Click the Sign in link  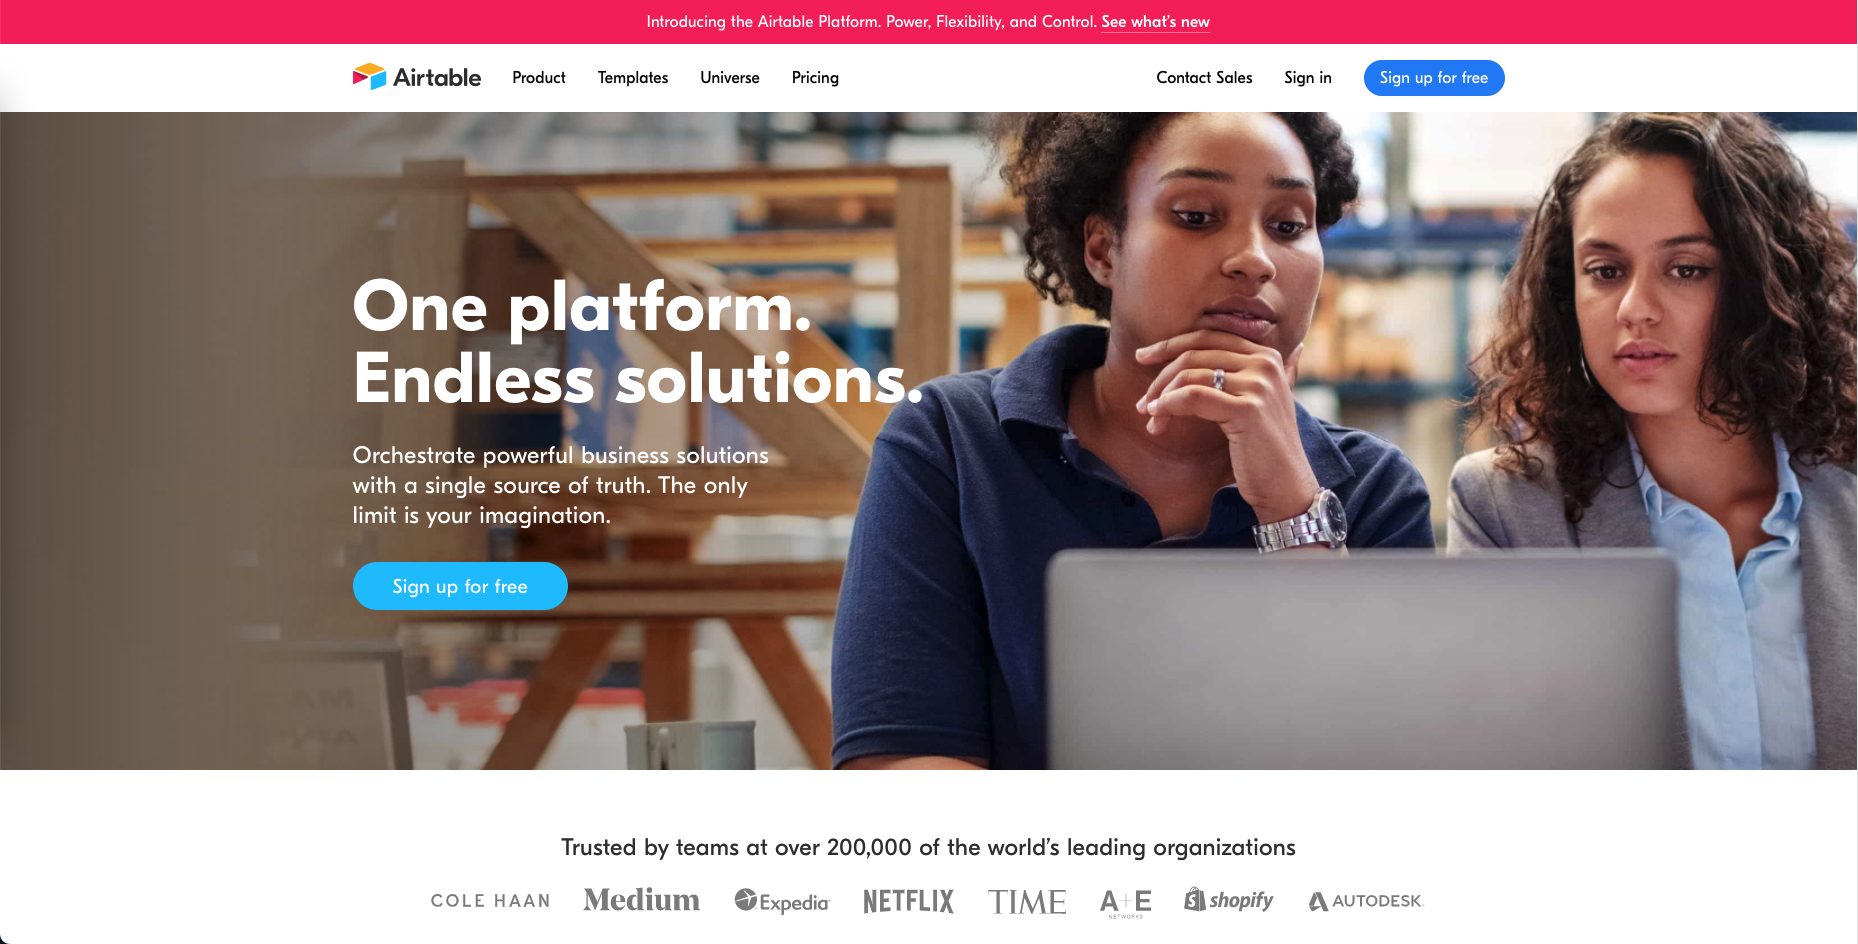[x=1308, y=78]
